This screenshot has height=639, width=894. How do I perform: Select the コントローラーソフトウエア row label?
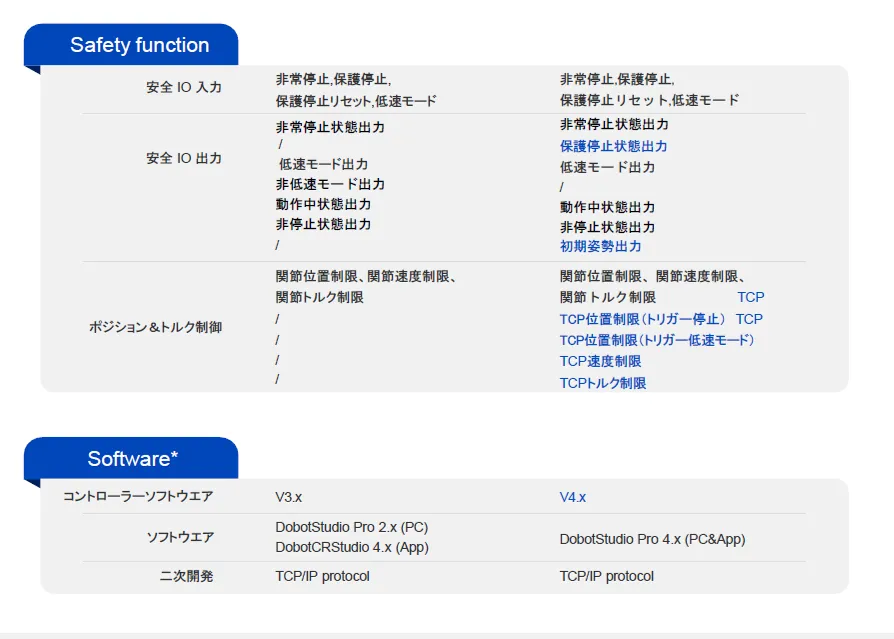[138, 496]
